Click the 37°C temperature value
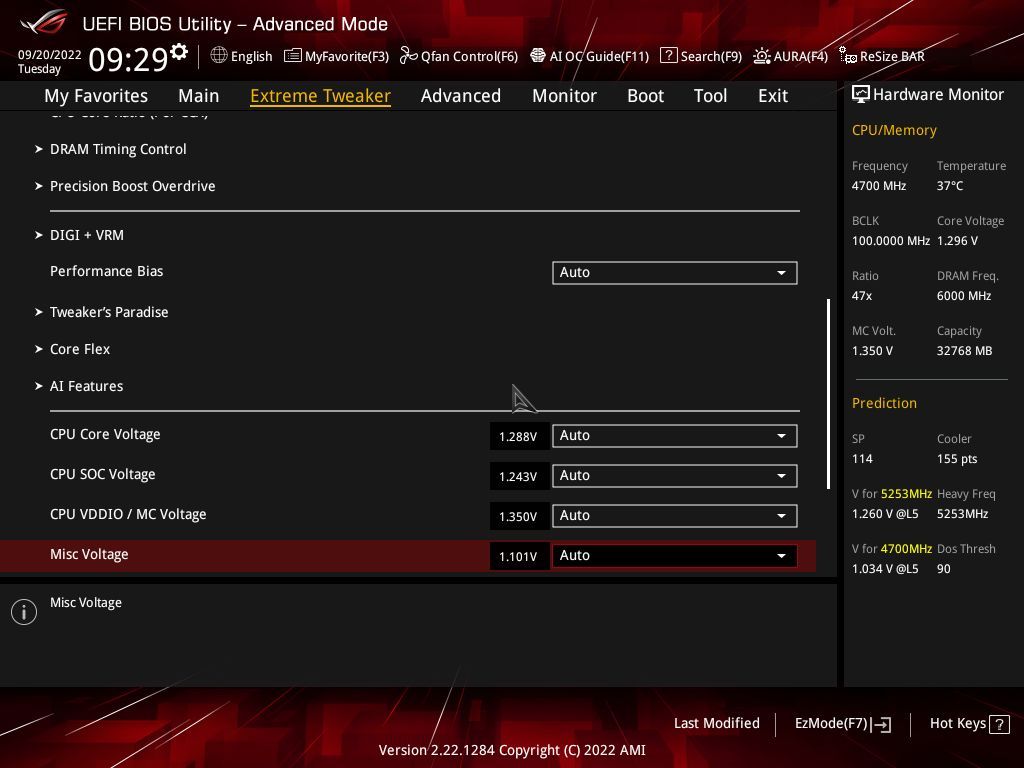Screen dimensions: 1024x768 (x=950, y=185)
